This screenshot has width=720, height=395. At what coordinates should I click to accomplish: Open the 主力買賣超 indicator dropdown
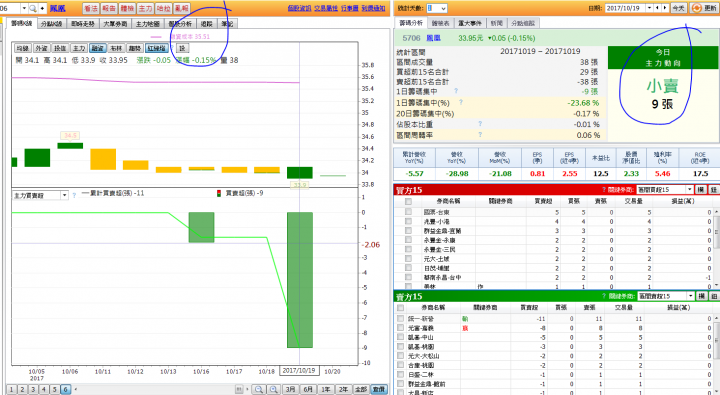pos(64,196)
